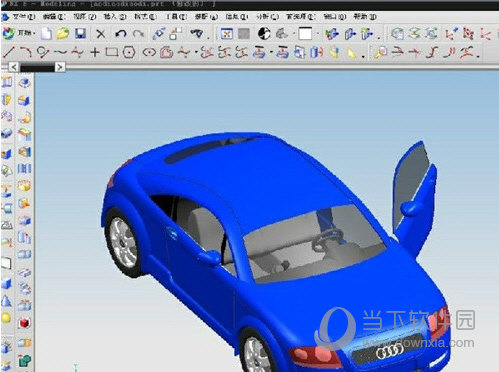Open the Insert (插入) menu
This screenshot has height=372, width=499.
click(115, 16)
